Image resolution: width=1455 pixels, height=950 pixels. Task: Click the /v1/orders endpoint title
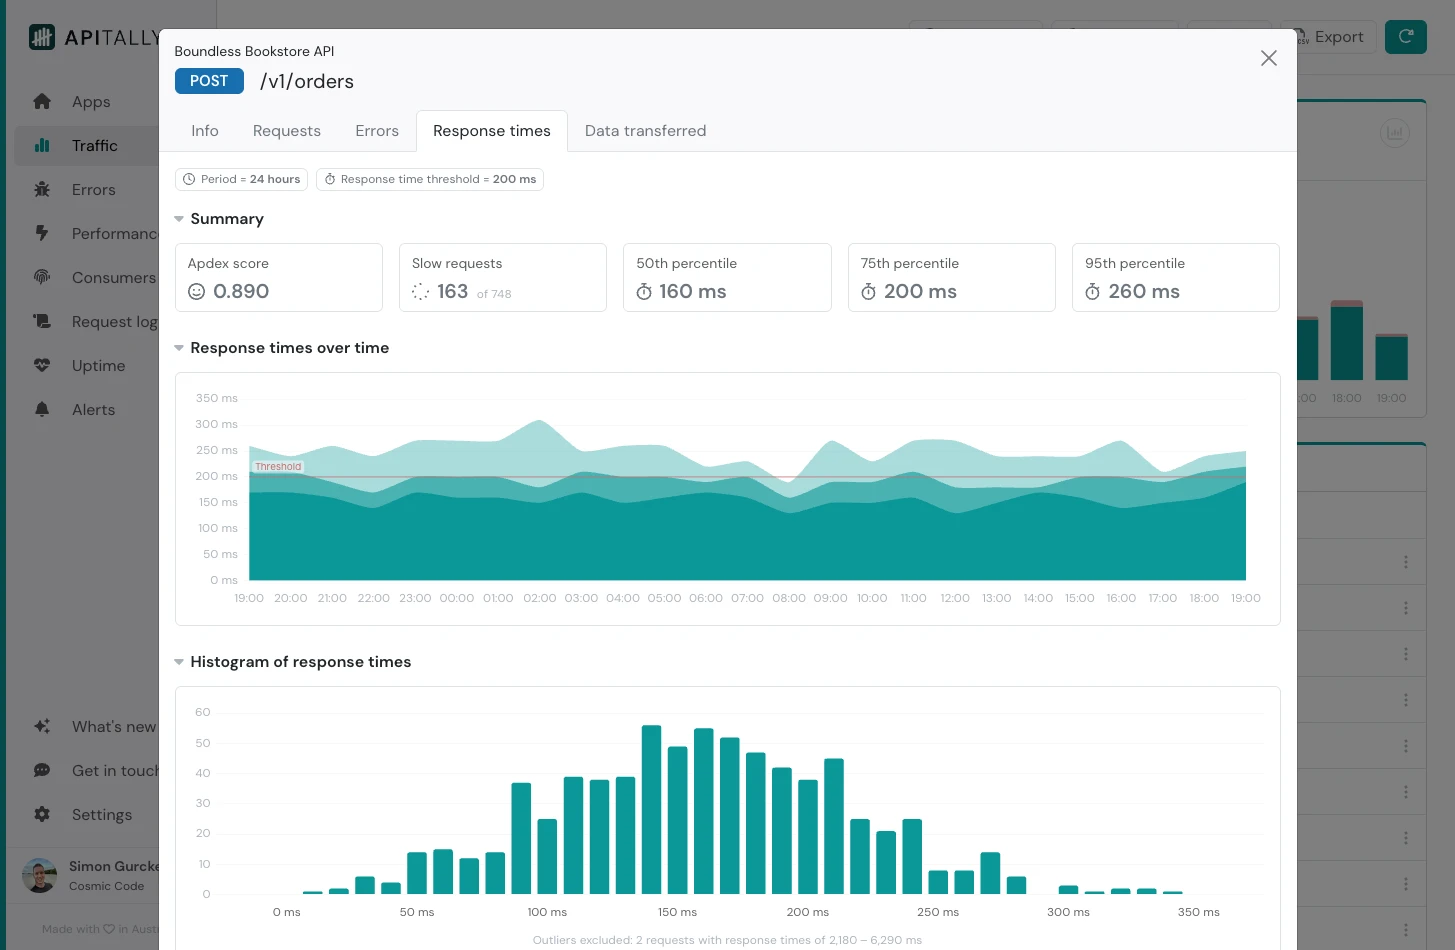307,82
